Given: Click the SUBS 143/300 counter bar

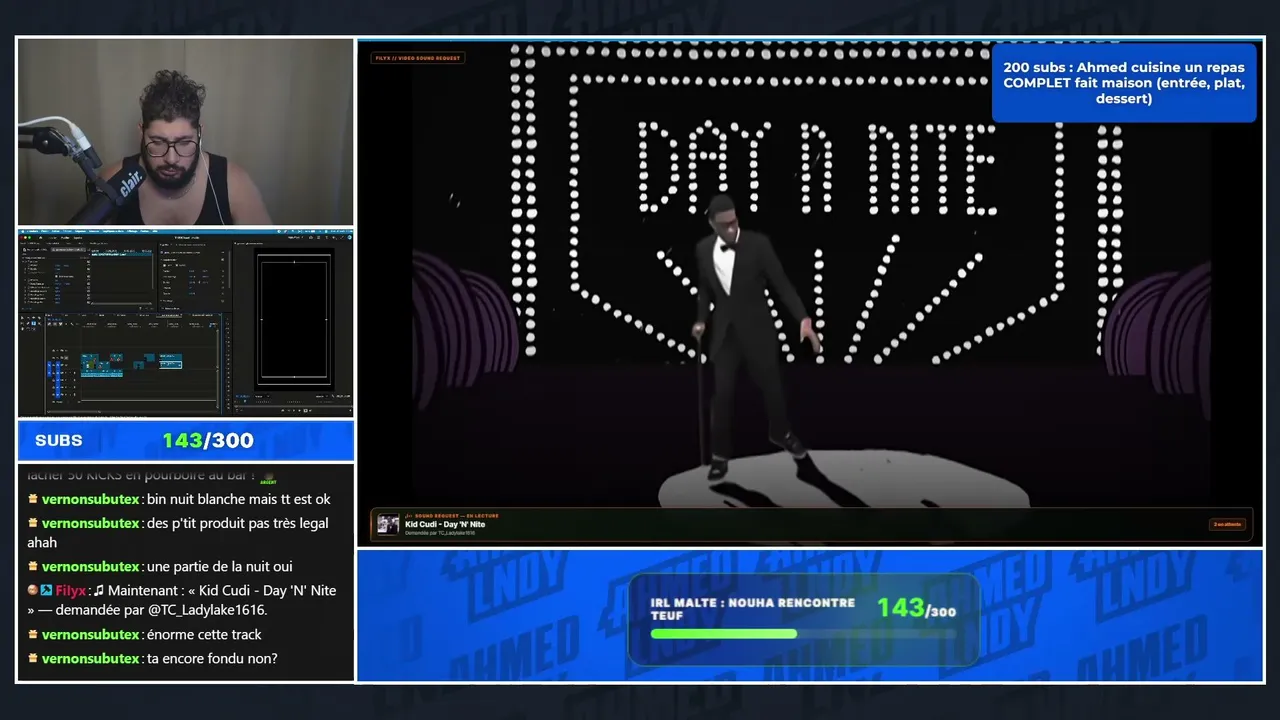Looking at the screenshot, I should (186, 441).
